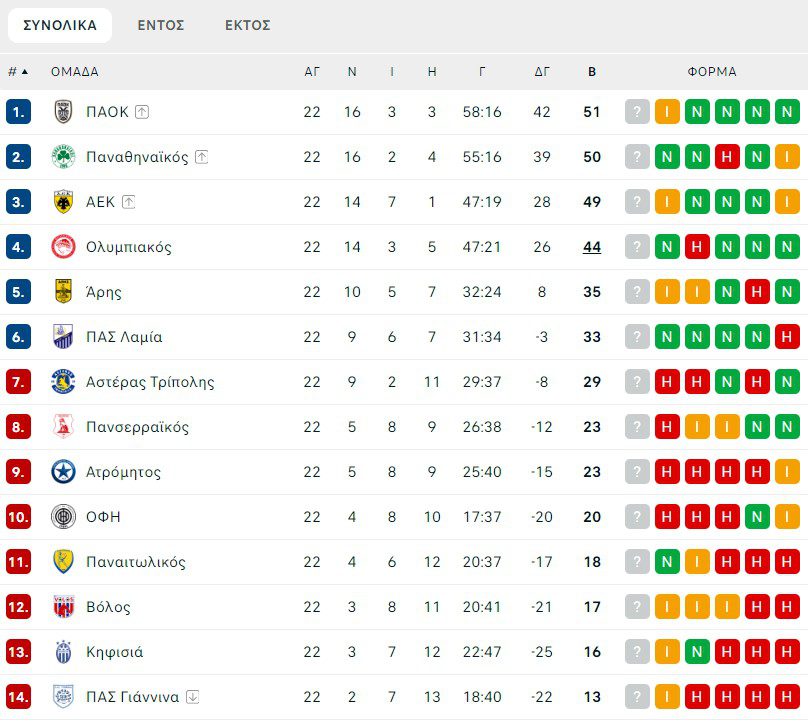Click the ΠΑΟΚ team crest icon
The width and height of the screenshot is (808, 721).
[63, 112]
